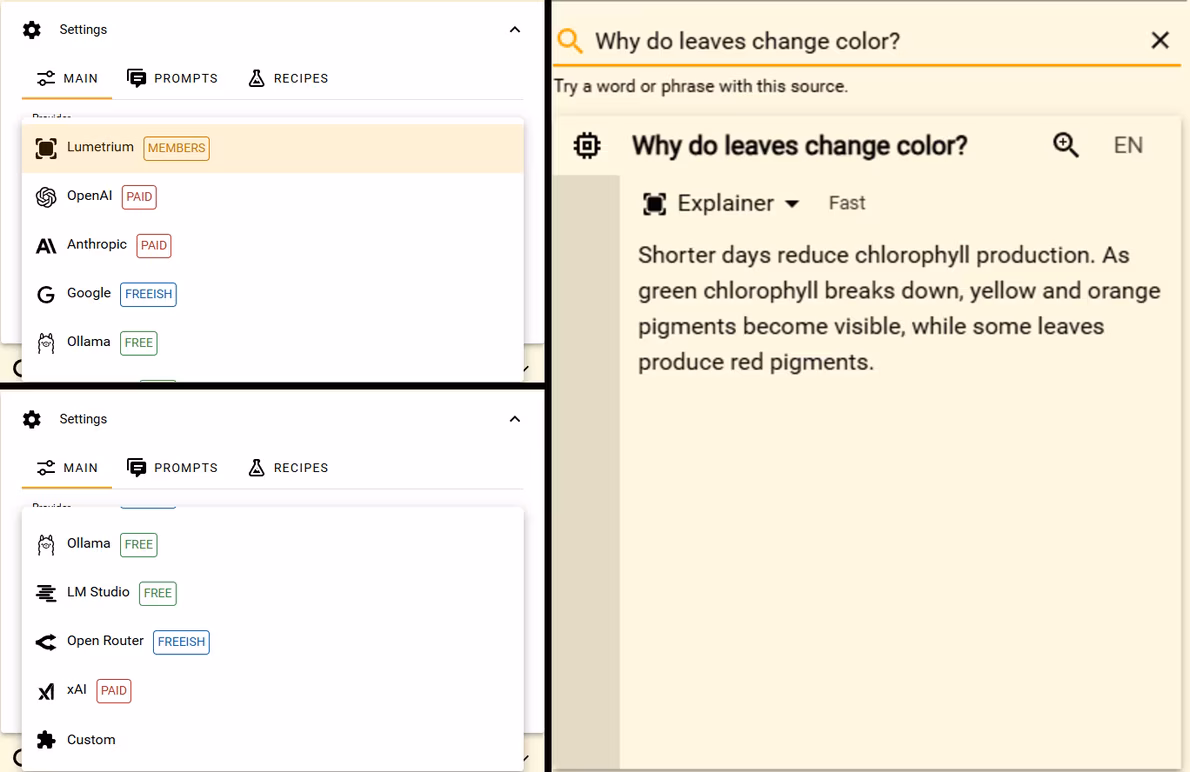Open PROMPTS tab in top Settings panel

[x=172, y=78]
